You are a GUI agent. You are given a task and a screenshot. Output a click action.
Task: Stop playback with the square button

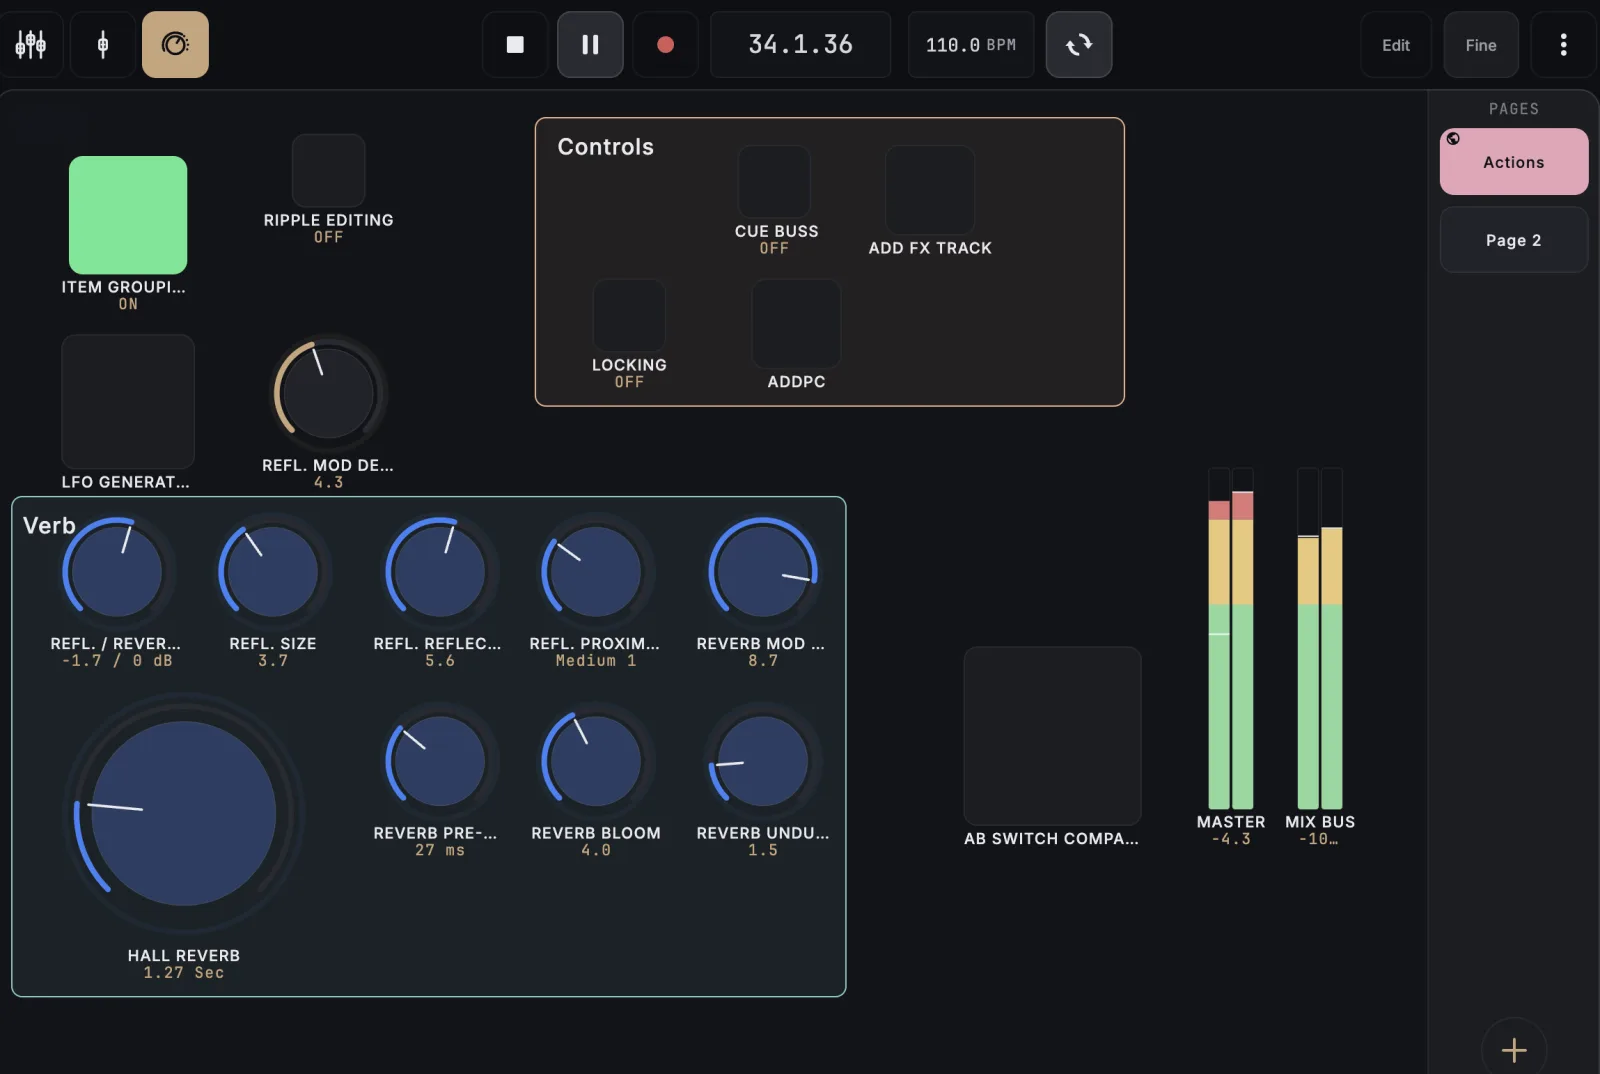(x=515, y=44)
